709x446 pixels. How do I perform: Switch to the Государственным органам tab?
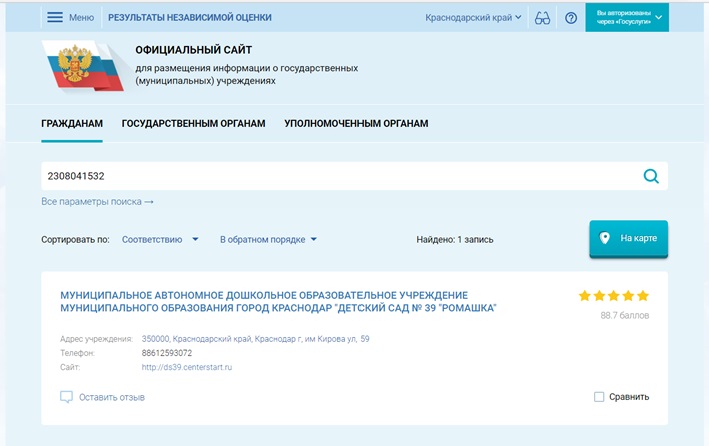(x=194, y=123)
